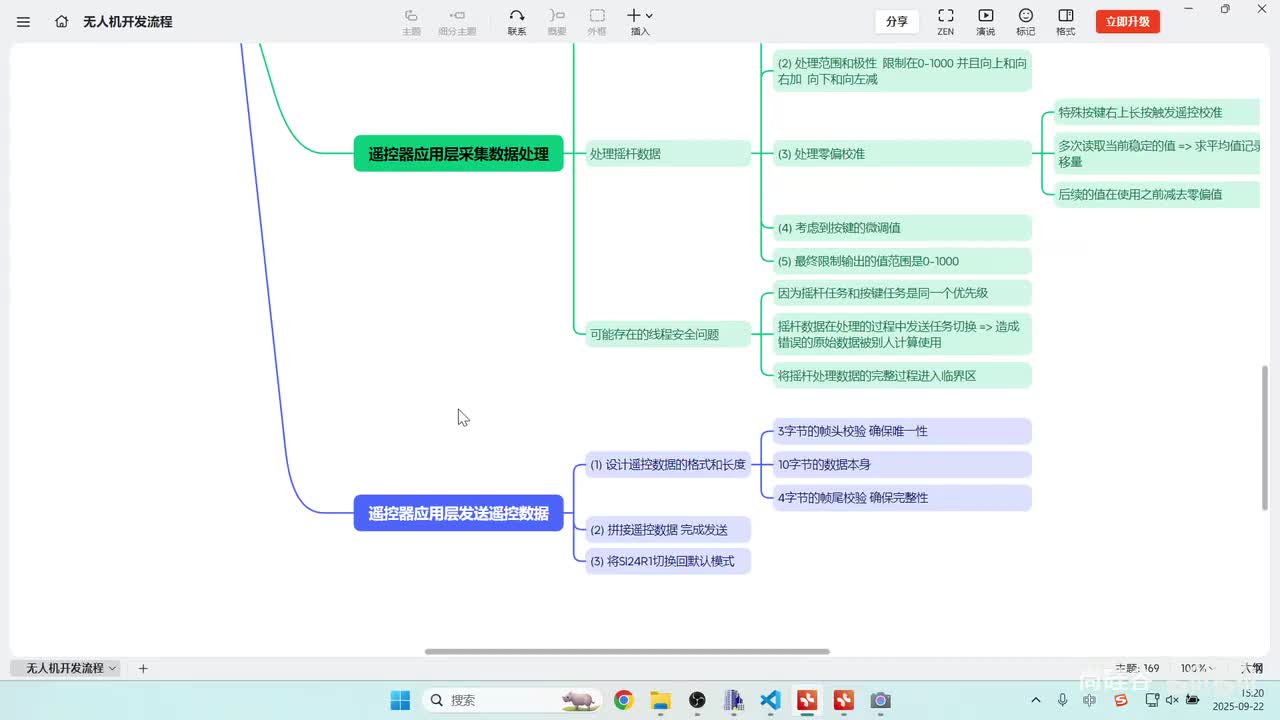Click the 立即升级 upgrade button

pos(1128,21)
